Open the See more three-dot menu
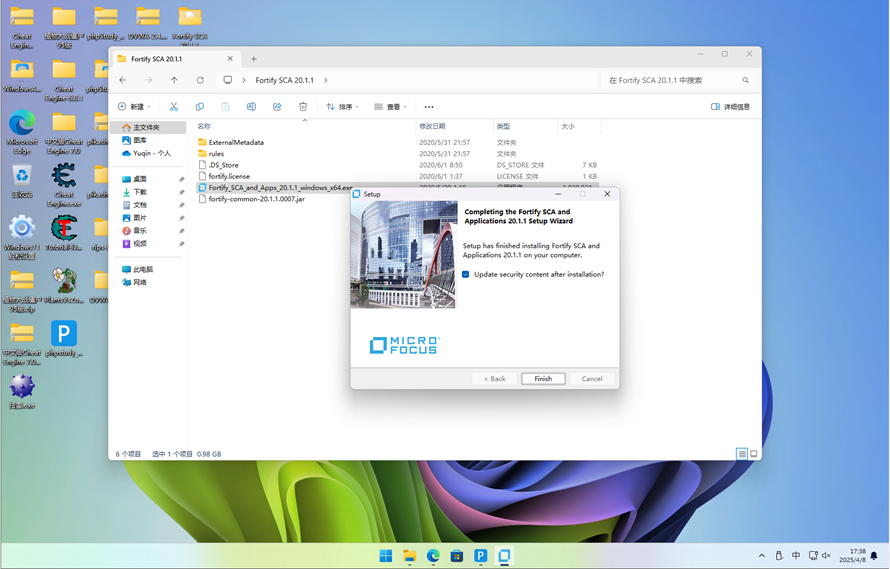 pos(429,107)
